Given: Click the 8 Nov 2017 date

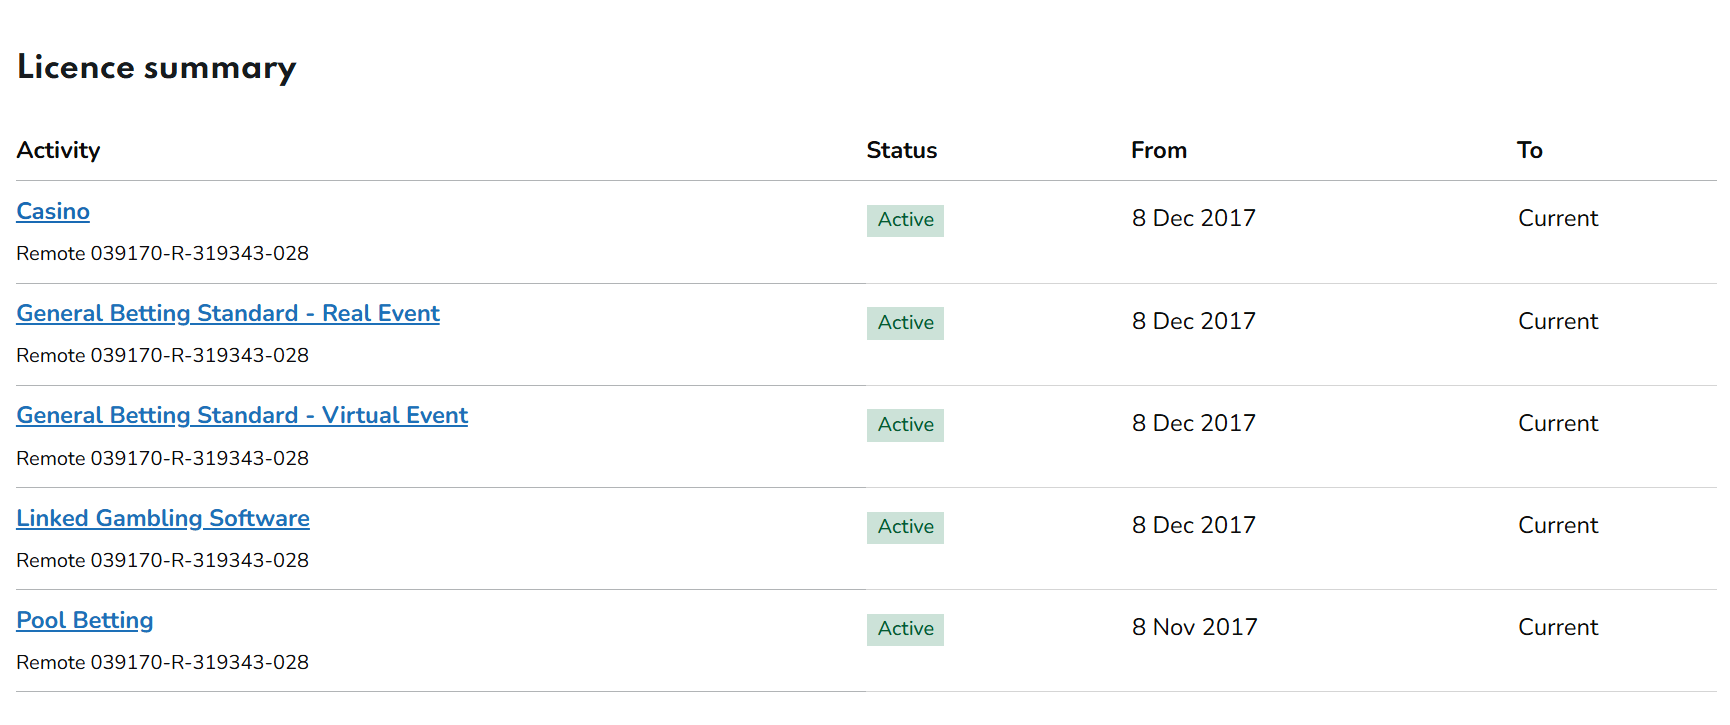Looking at the screenshot, I should tap(1195, 628).
